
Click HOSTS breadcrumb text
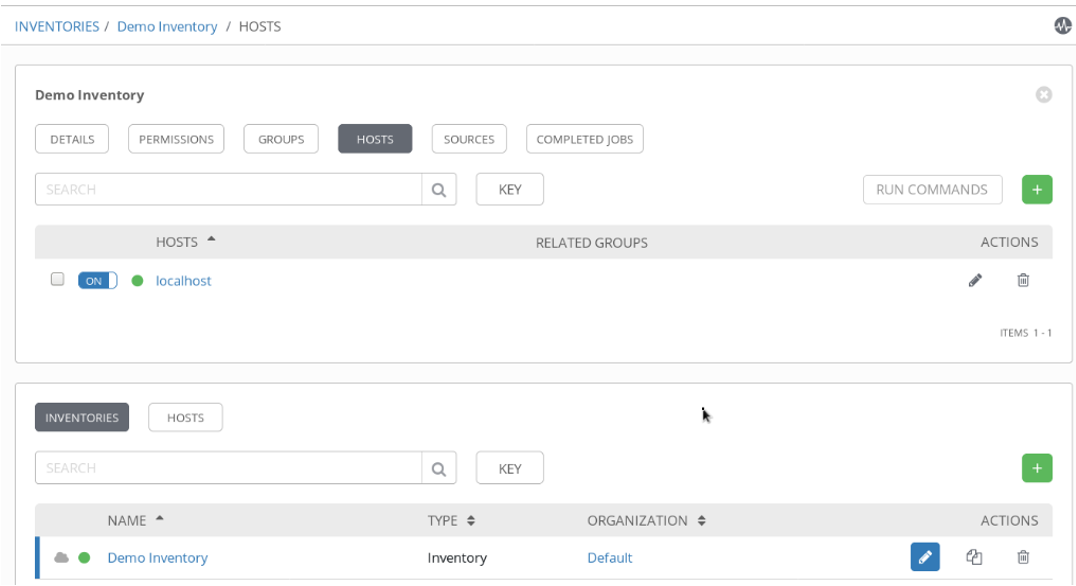260,26
